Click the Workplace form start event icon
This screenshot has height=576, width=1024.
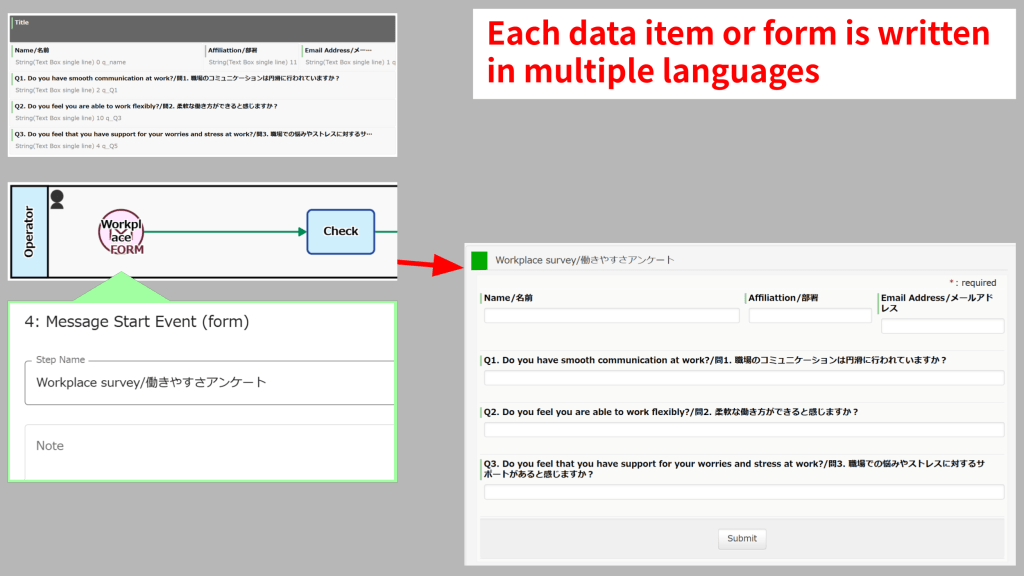point(121,232)
